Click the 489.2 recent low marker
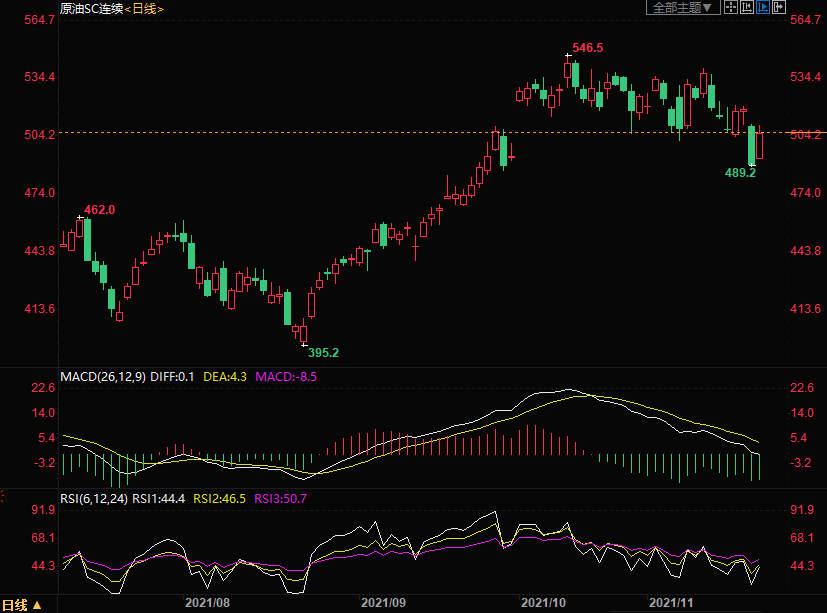Image resolution: width=827 pixels, height=613 pixels. 740,173
